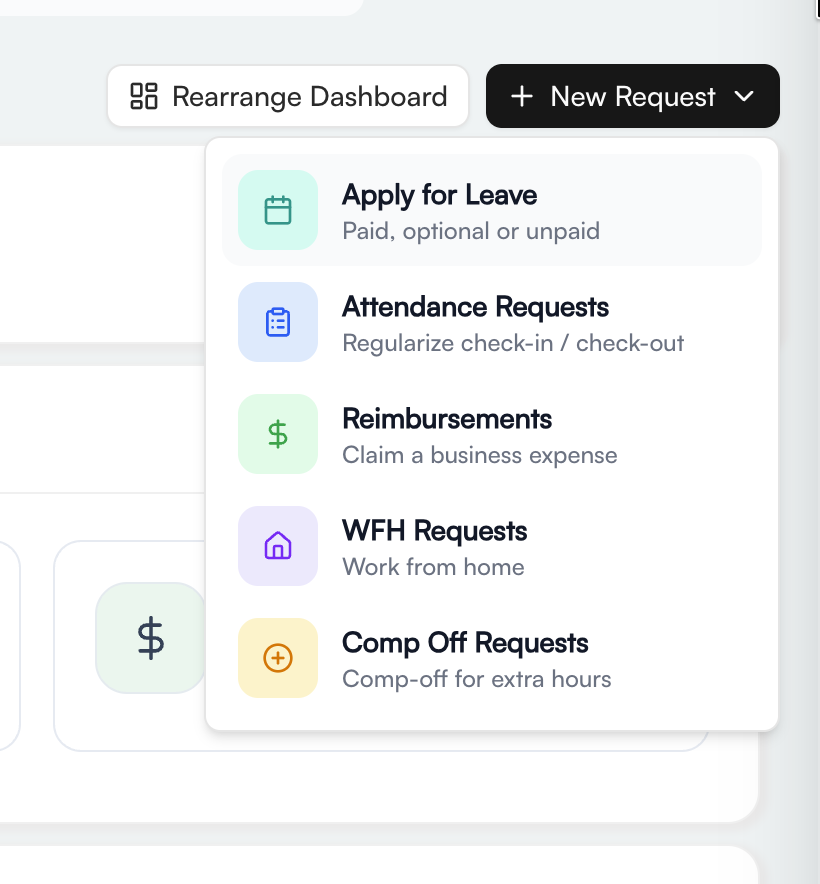Image resolution: width=820 pixels, height=884 pixels.
Task: Open Reimbursements request option
Action: pos(492,434)
